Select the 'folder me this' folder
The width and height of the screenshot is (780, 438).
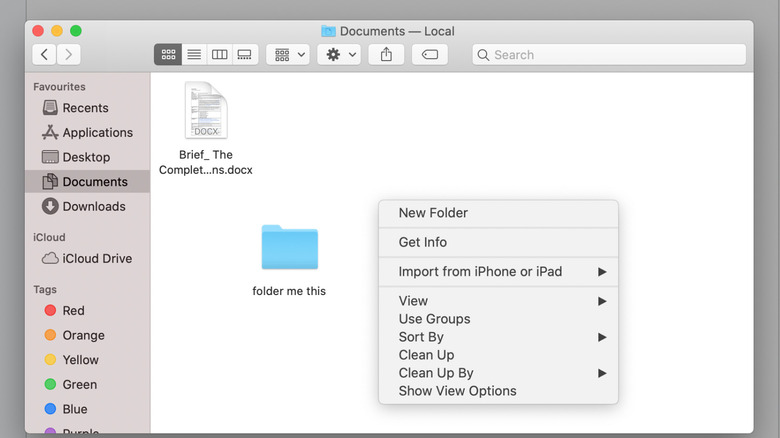289,249
